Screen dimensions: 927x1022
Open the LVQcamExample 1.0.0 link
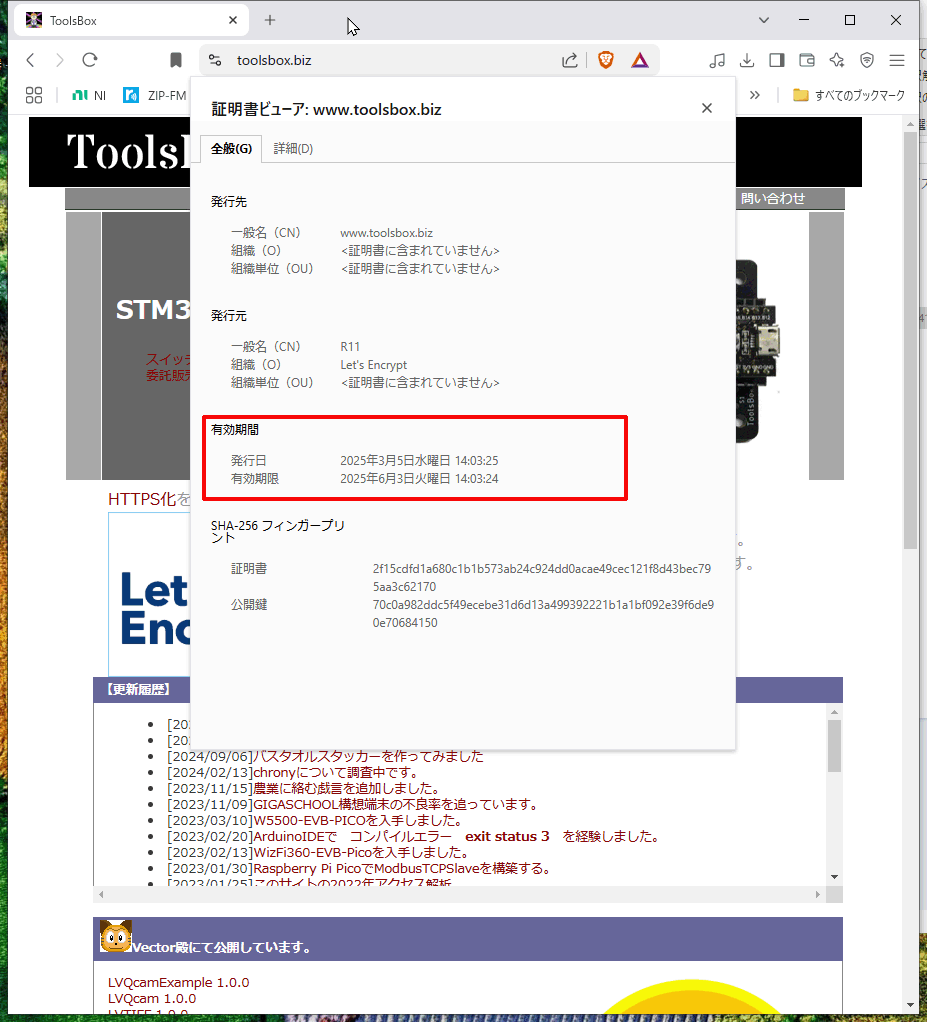tap(179, 982)
